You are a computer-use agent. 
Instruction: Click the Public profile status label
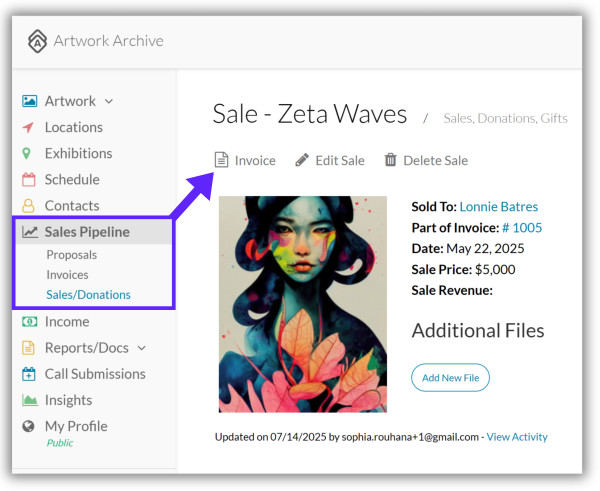point(60,443)
